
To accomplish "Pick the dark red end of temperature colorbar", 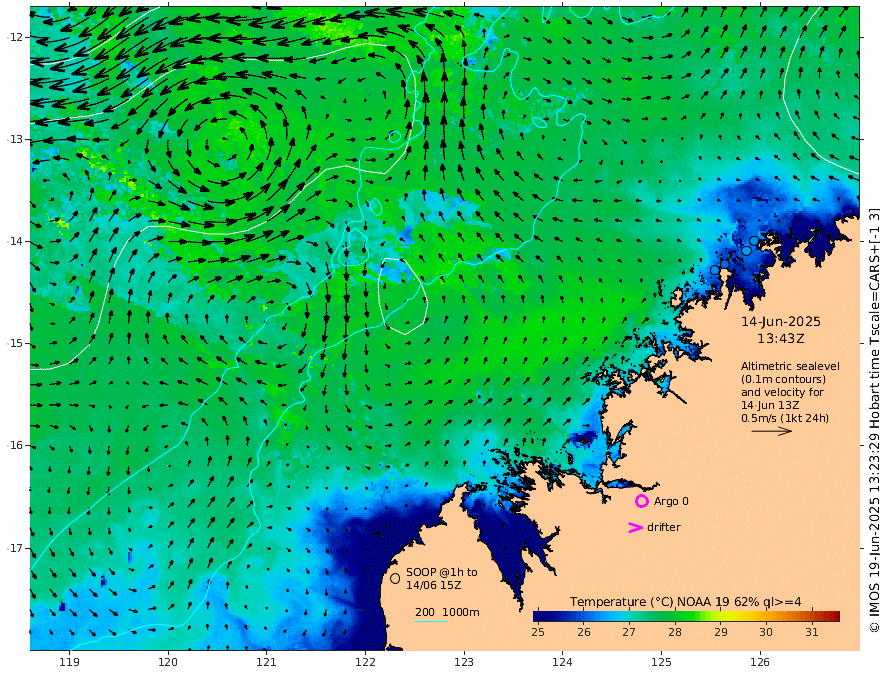I will [x=834, y=617].
